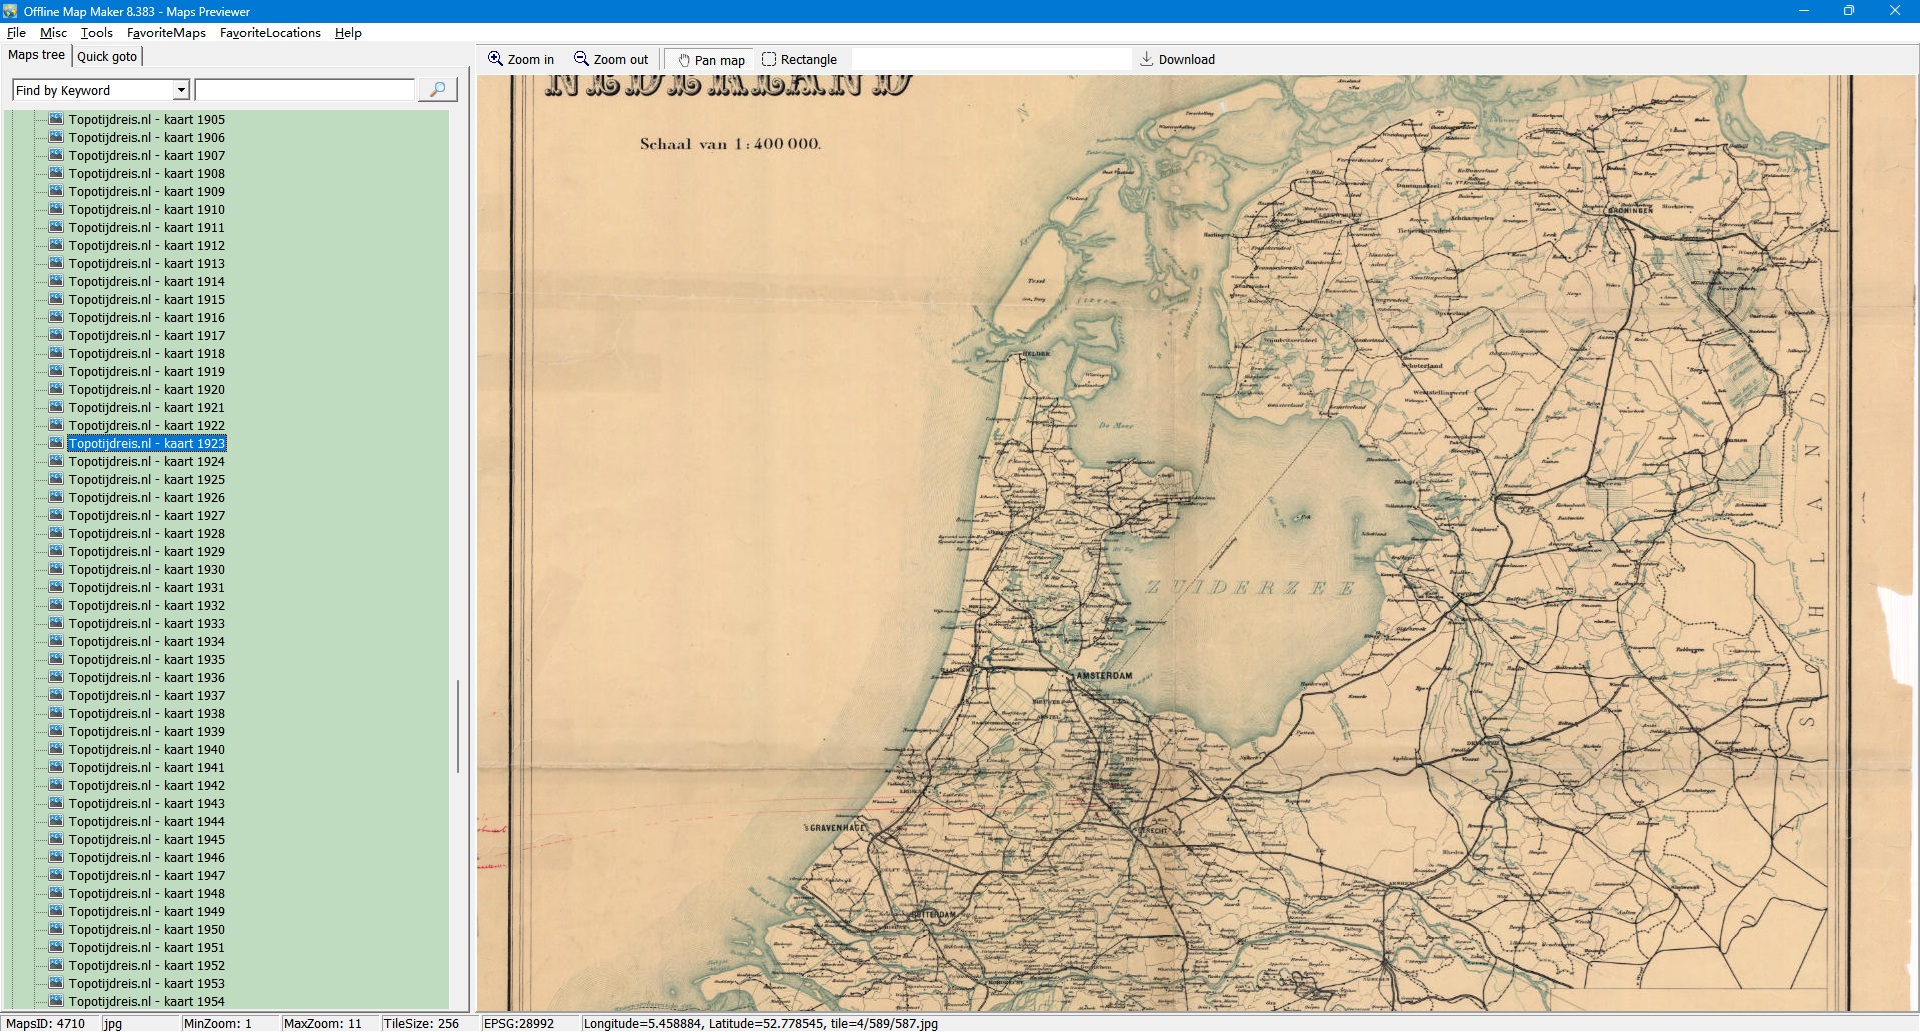Select the Pan map hand tool
Image resolution: width=1920 pixels, height=1032 pixels.
click(685, 60)
